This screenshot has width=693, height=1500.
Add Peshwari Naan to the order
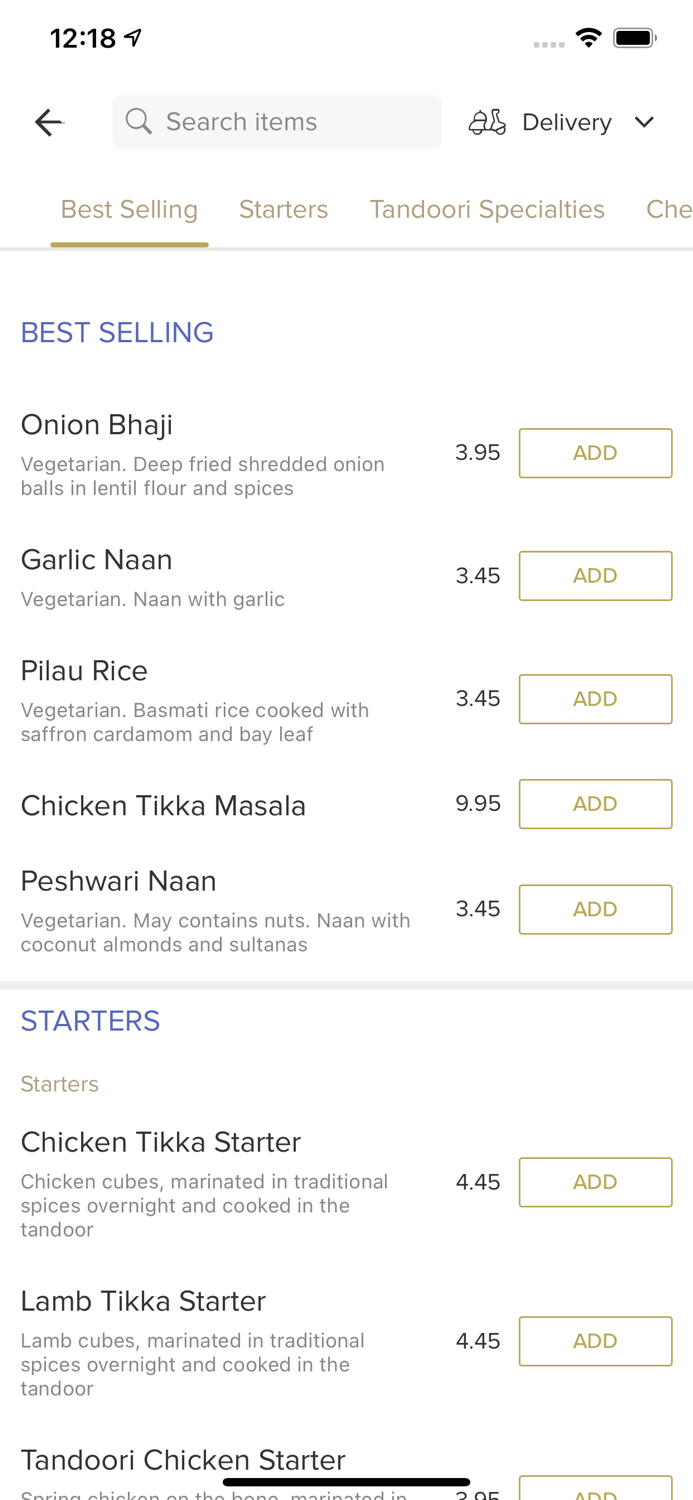click(x=595, y=908)
